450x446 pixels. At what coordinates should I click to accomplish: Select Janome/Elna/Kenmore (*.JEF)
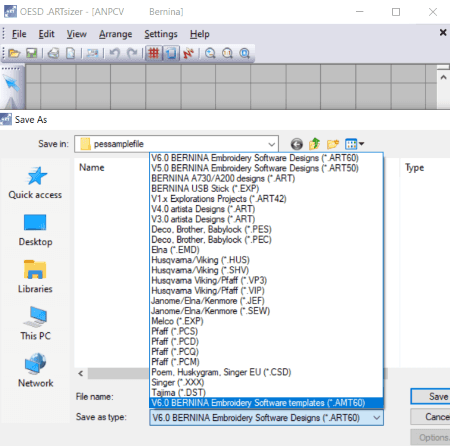click(266, 301)
